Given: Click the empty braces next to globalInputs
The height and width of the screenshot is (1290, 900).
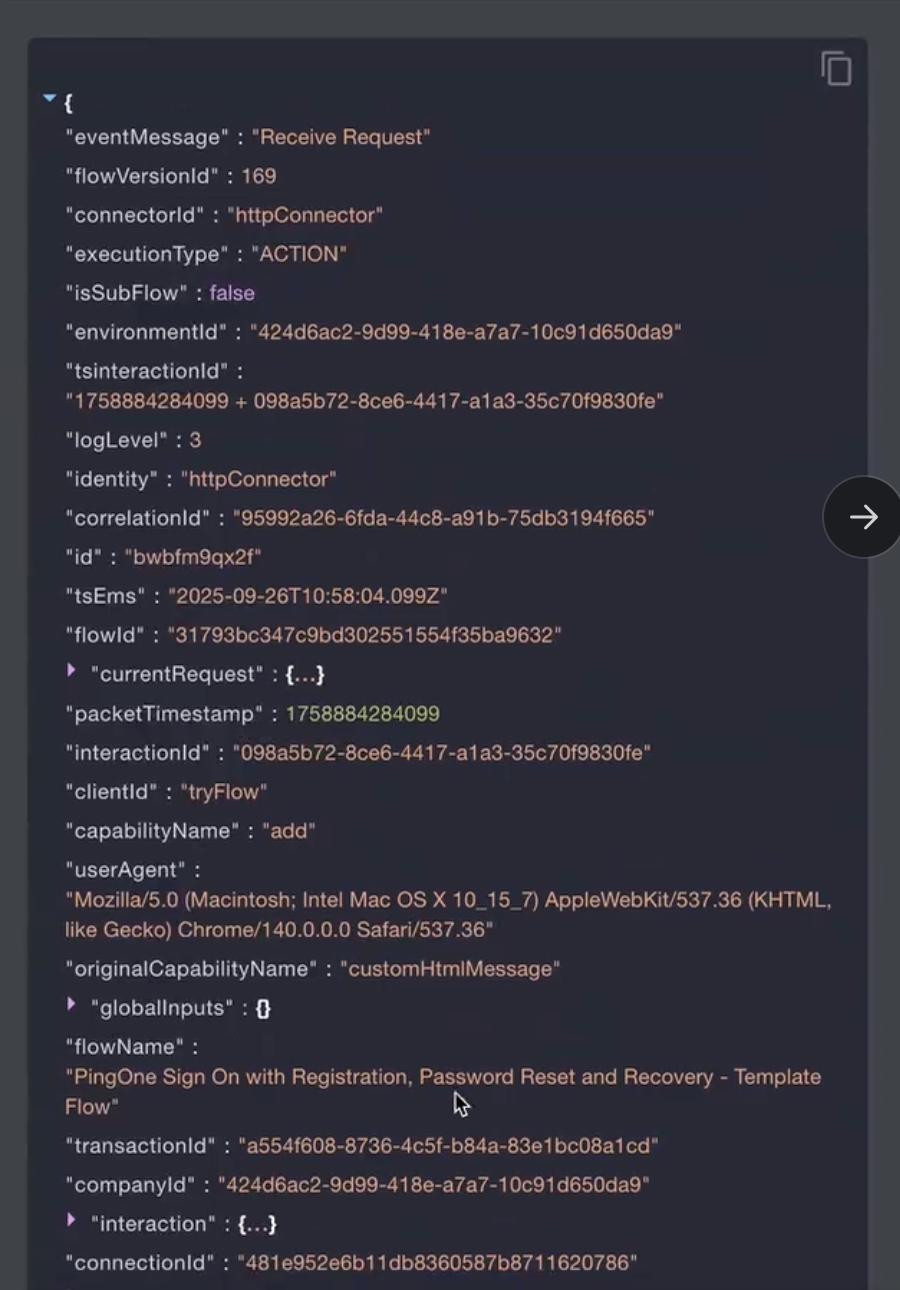Looking at the screenshot, I should pos(262,1008).
